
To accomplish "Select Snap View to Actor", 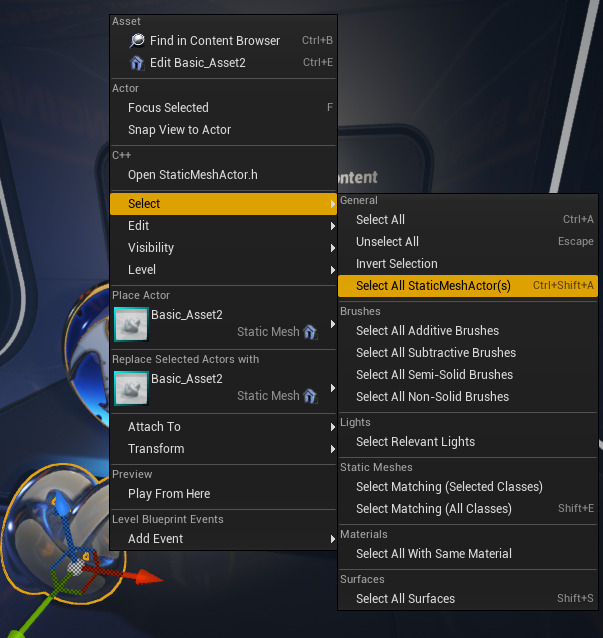I will pyautogui.click(x=223, y=130).
